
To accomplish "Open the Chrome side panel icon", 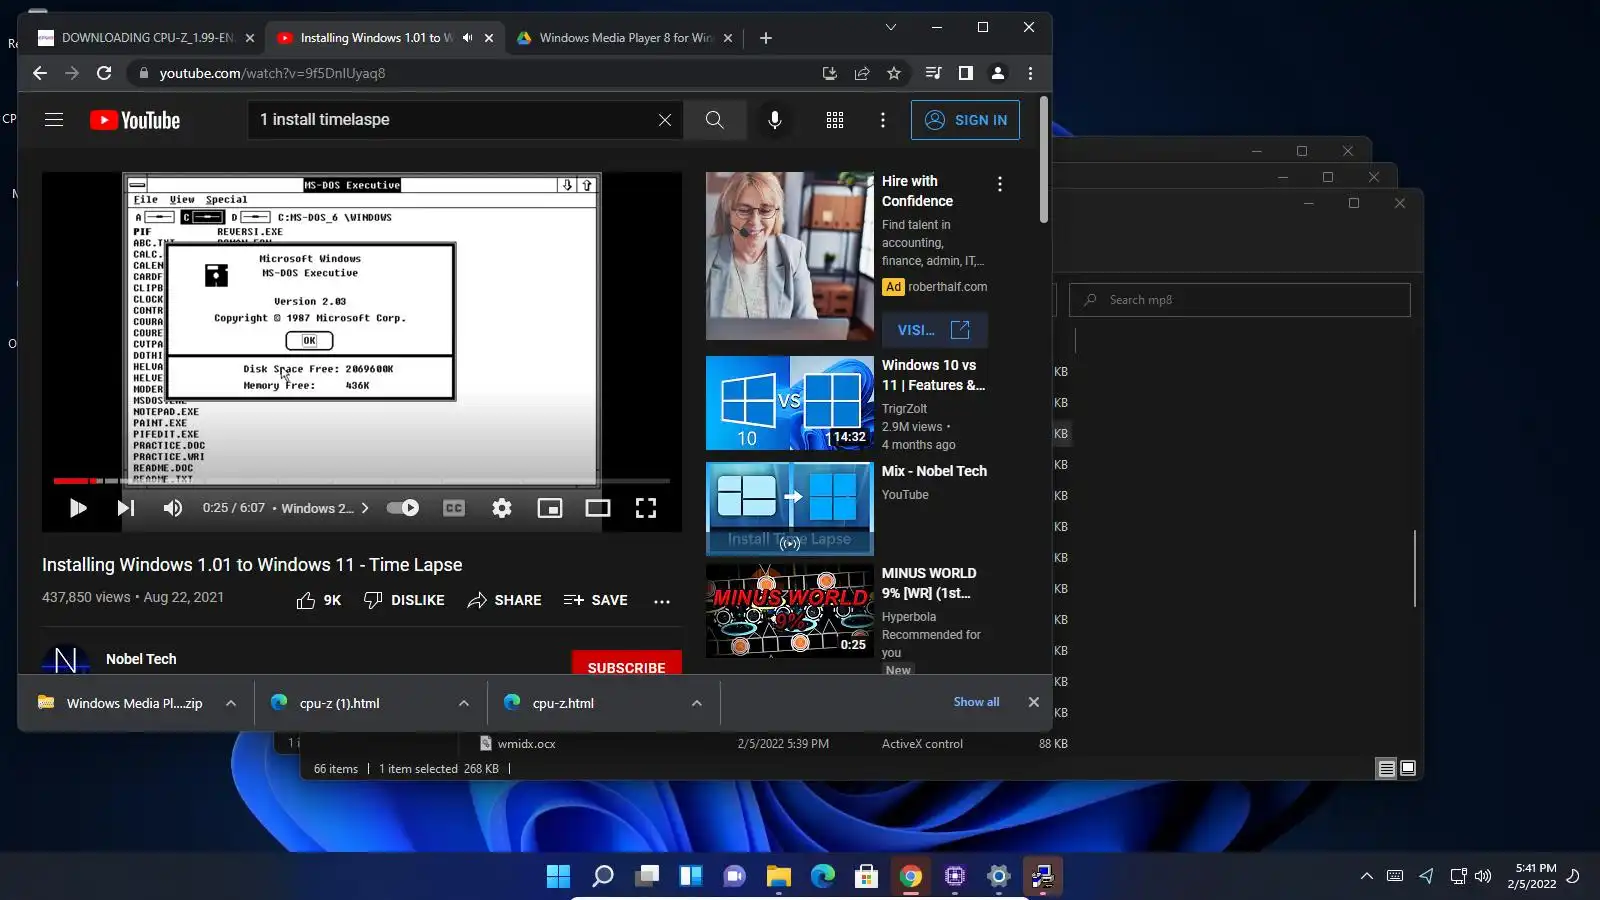I will click(x=966, y=73).
